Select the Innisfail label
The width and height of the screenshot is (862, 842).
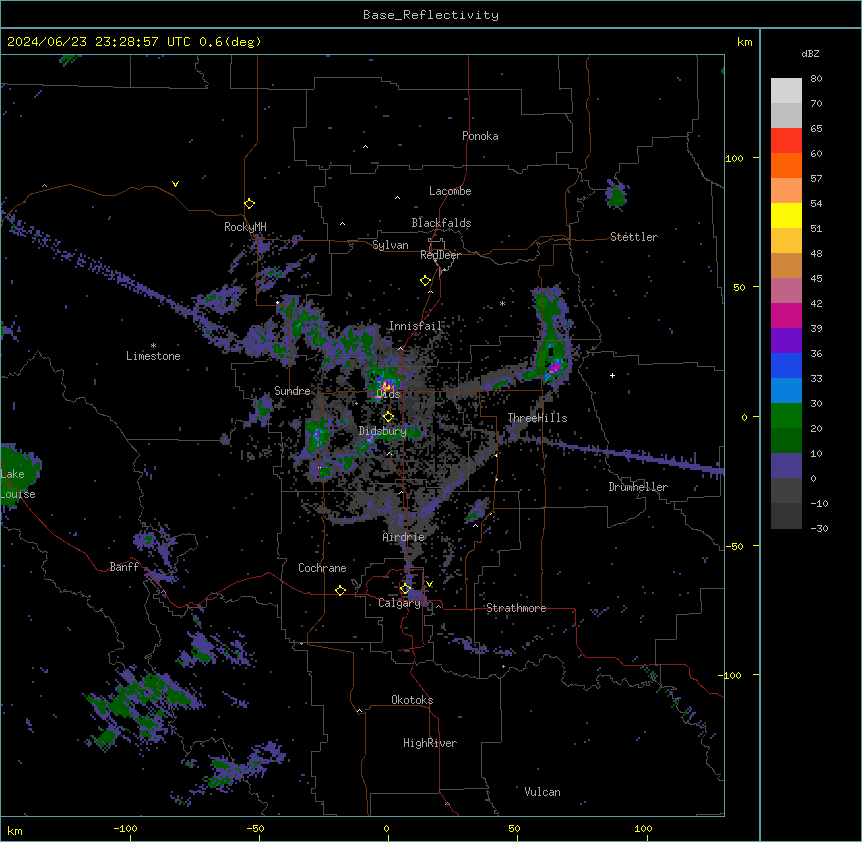415,326
